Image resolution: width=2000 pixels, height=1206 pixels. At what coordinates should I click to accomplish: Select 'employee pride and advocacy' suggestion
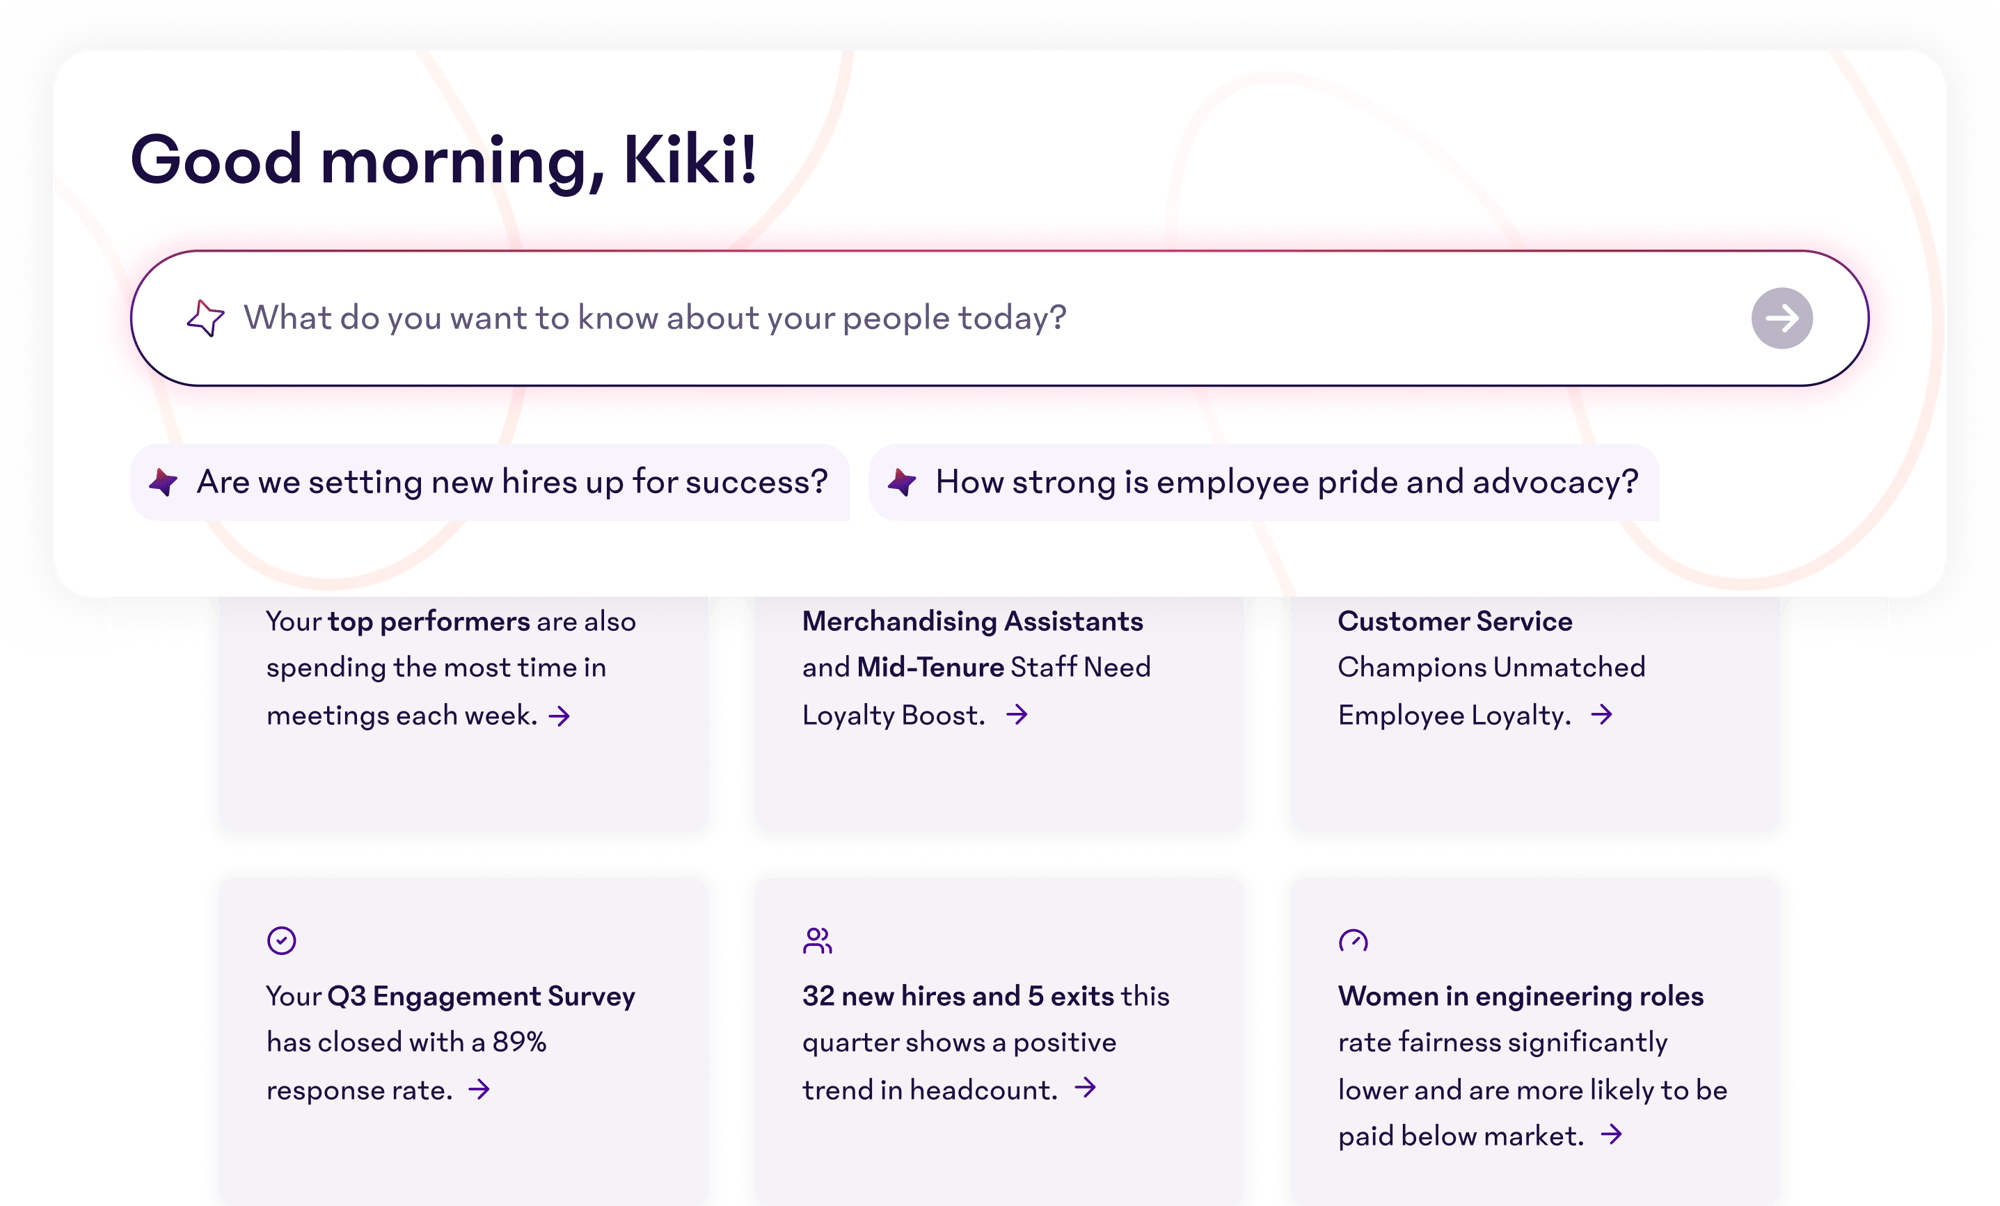pos(1286,482)
